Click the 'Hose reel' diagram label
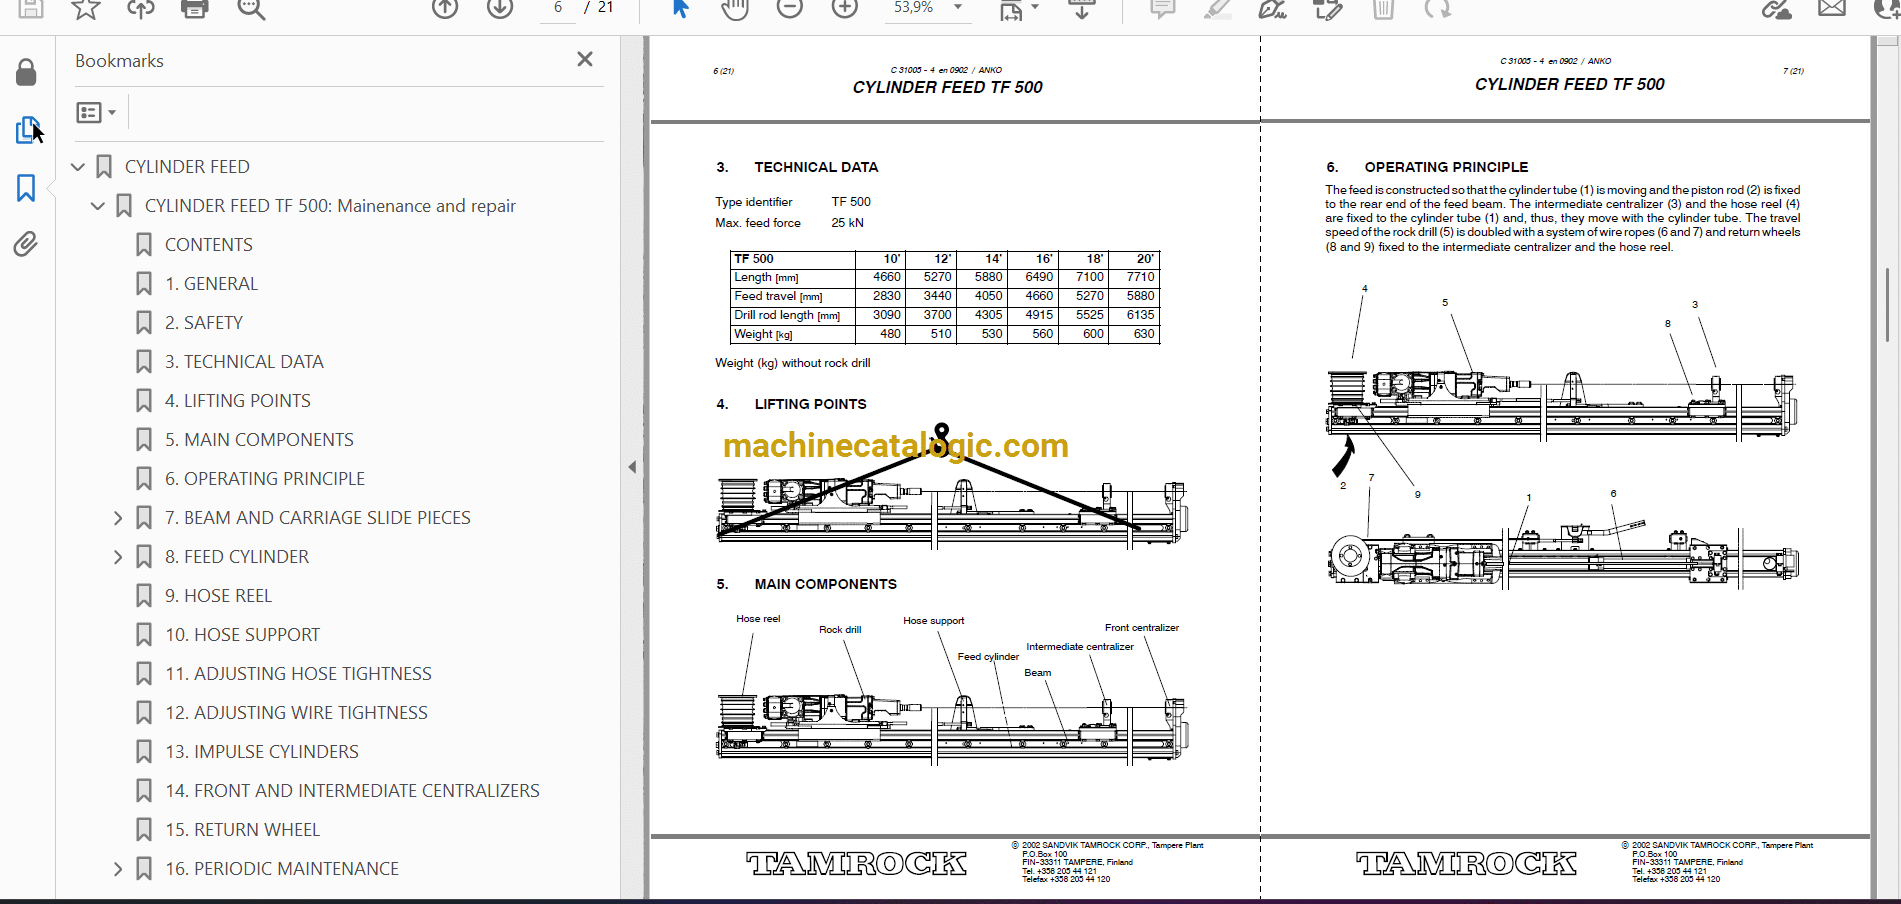Image resolution: width=1901 pixels, height=904 pixels. pos(758,619)
